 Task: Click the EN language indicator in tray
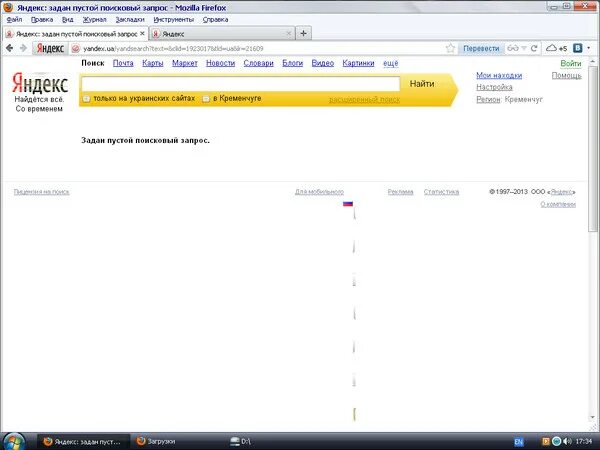(518, 442)
